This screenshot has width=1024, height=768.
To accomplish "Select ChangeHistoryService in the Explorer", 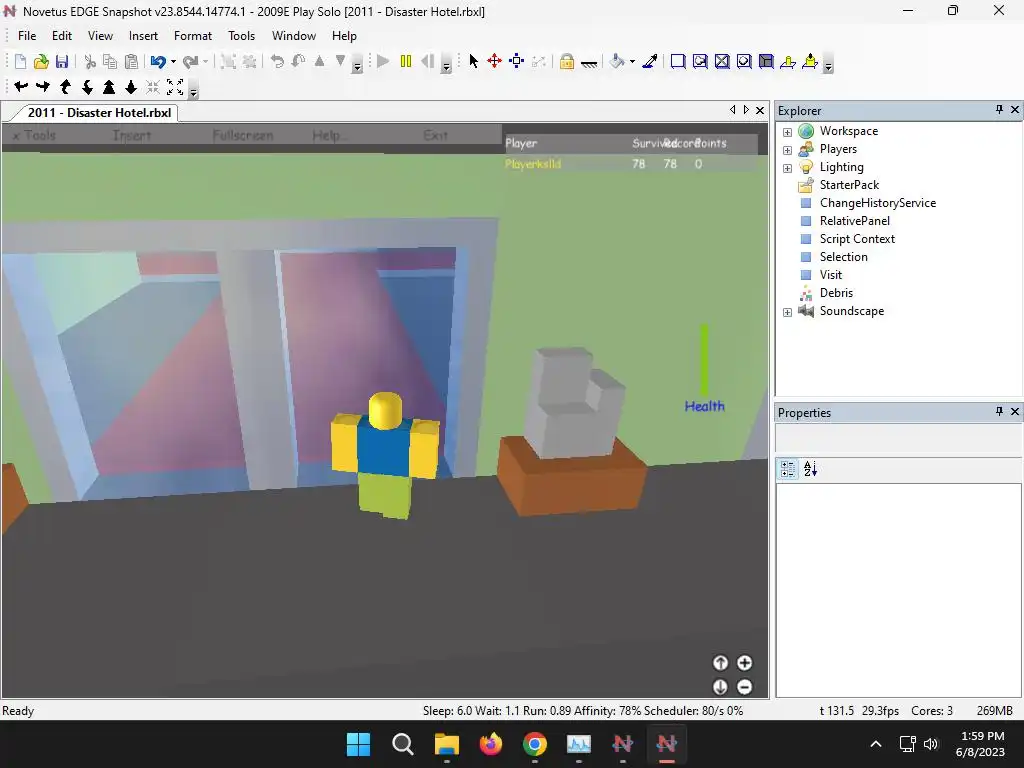I will 878,203.
